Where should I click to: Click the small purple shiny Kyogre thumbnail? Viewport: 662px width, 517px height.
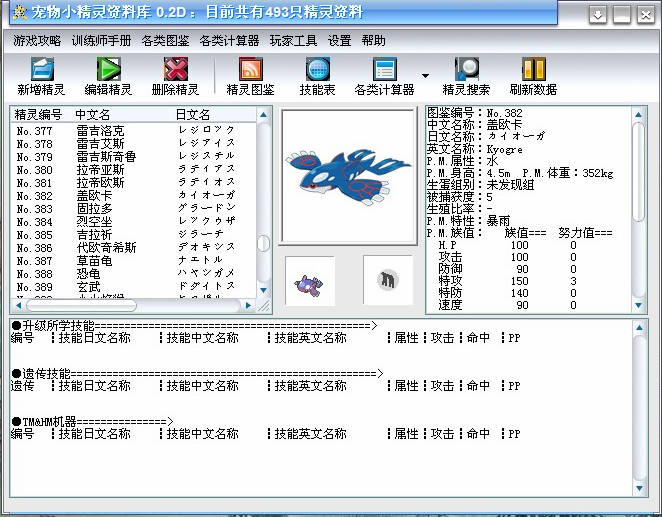tap(310, 281)
